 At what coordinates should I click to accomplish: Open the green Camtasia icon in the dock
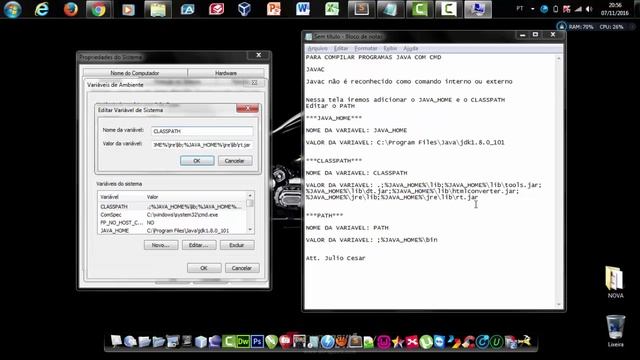pos(229,342)
